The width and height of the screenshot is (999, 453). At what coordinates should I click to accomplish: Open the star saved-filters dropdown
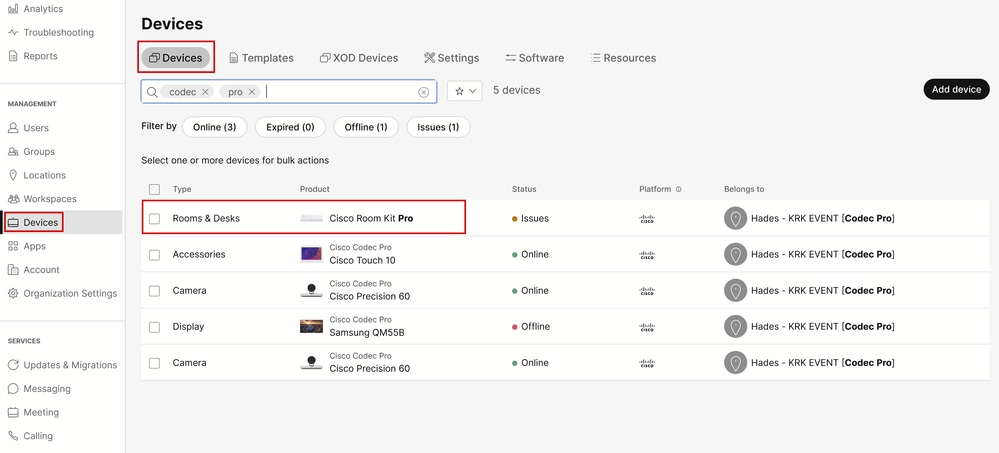(x=464, y=91)
